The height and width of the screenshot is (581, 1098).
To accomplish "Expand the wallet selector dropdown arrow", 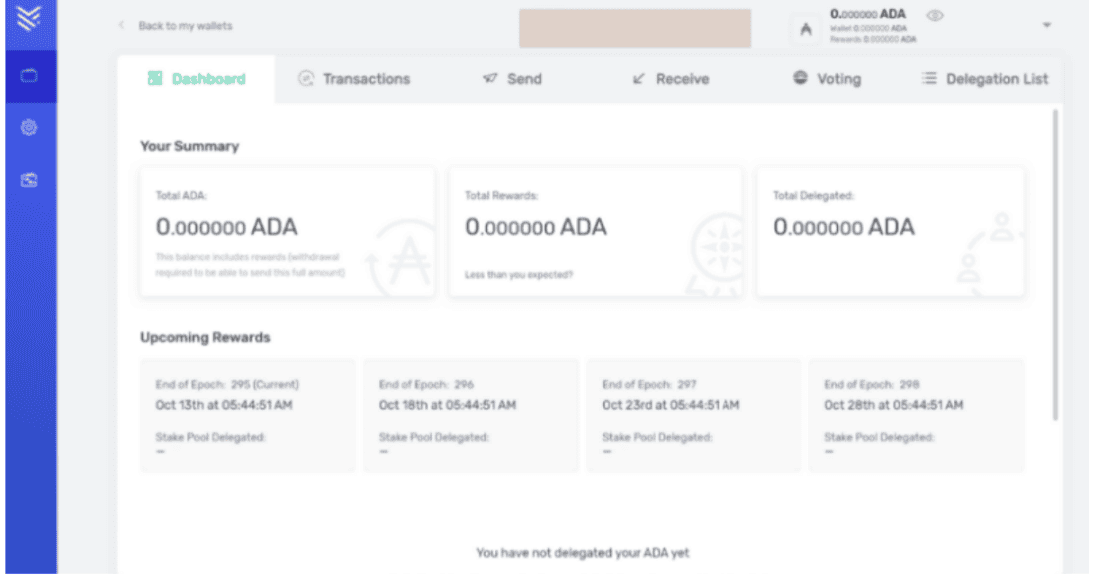I will click(1047, 25).
